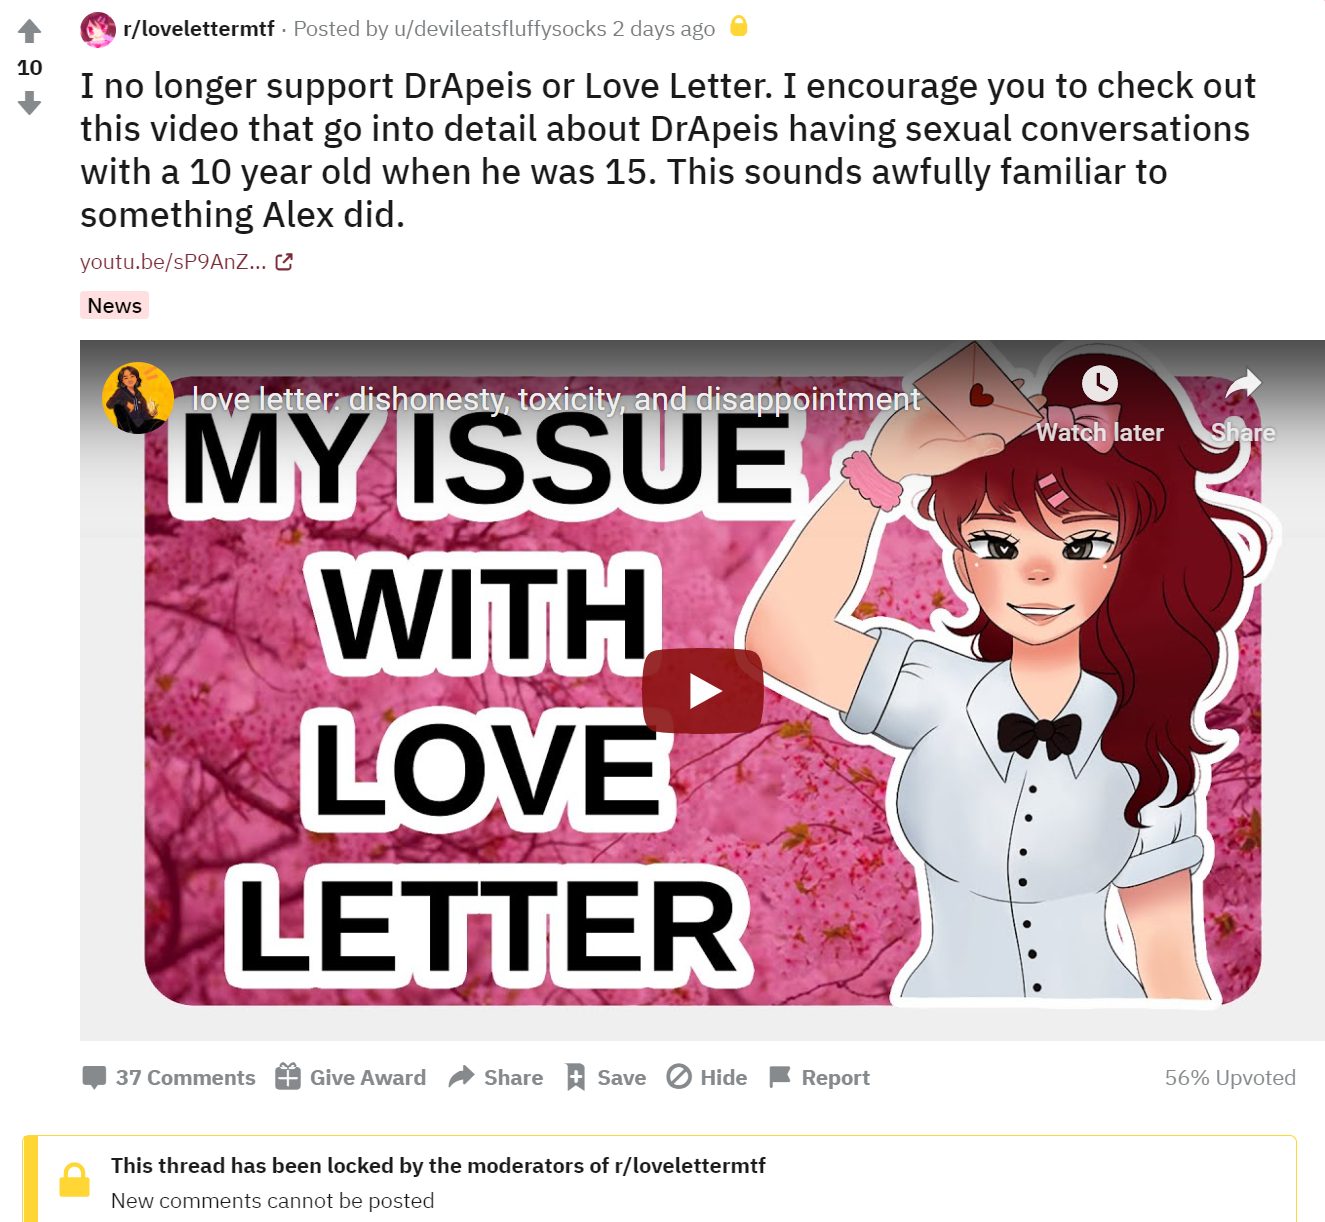Click the Give Award button
Image resolution: width=1325 pixels, height=1222 pixels.
[351, 1077]
